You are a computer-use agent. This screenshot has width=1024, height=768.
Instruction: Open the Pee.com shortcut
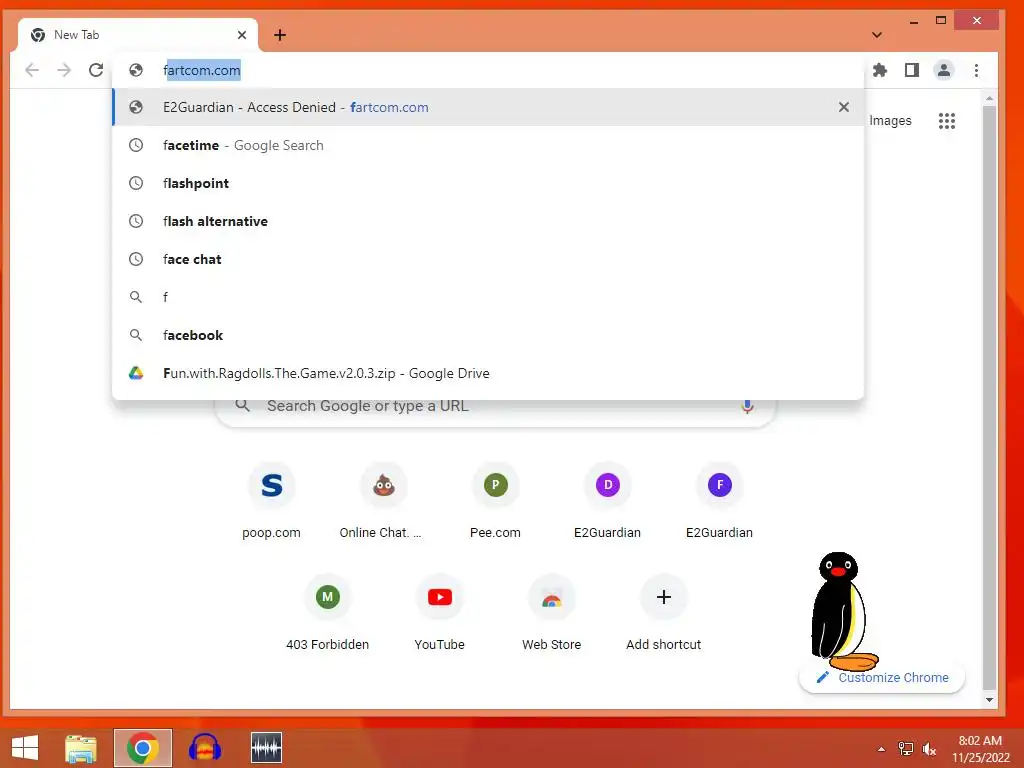(496, 502)
